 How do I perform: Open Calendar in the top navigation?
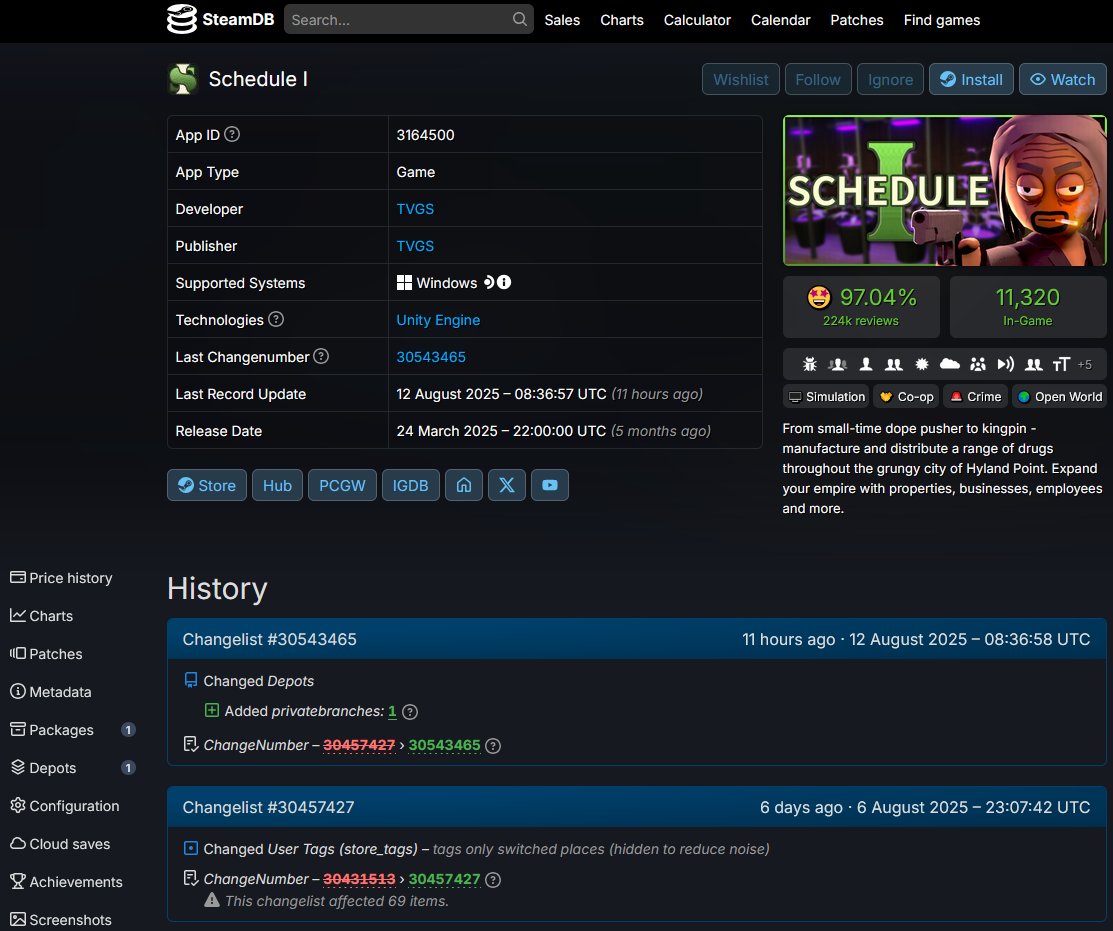point(781,20)
